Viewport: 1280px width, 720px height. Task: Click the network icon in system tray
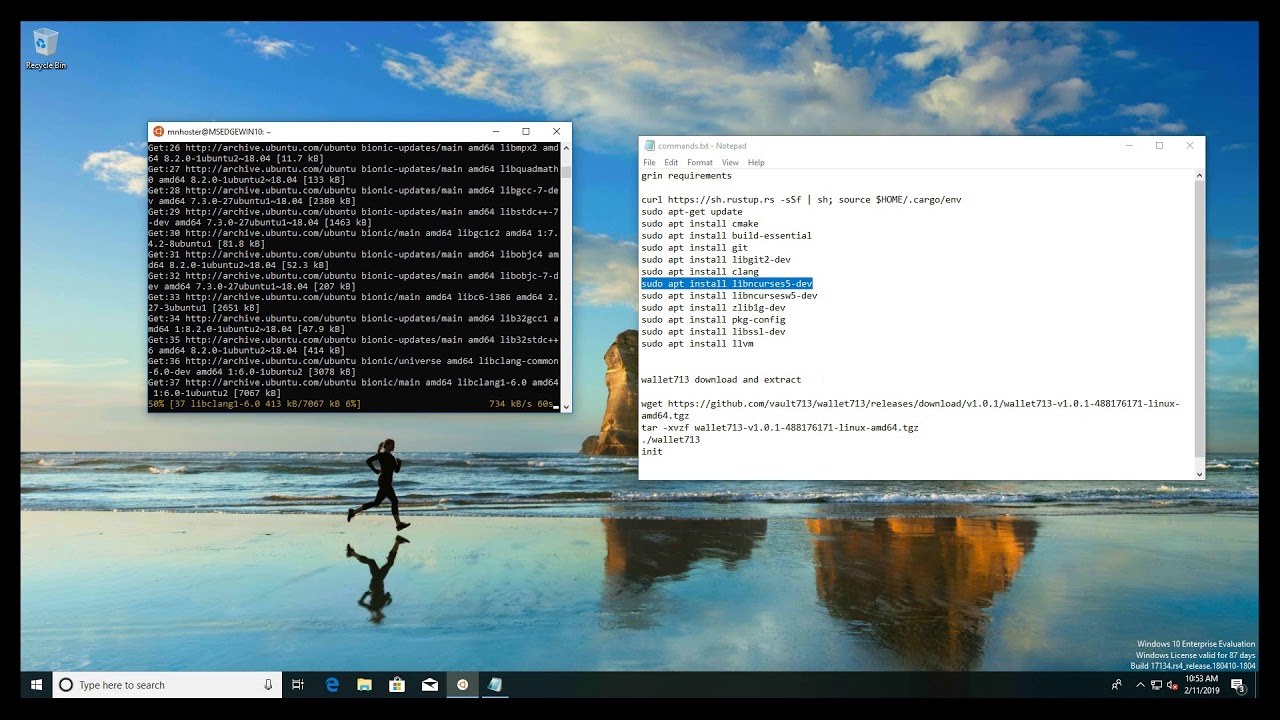click(1156, 685)
